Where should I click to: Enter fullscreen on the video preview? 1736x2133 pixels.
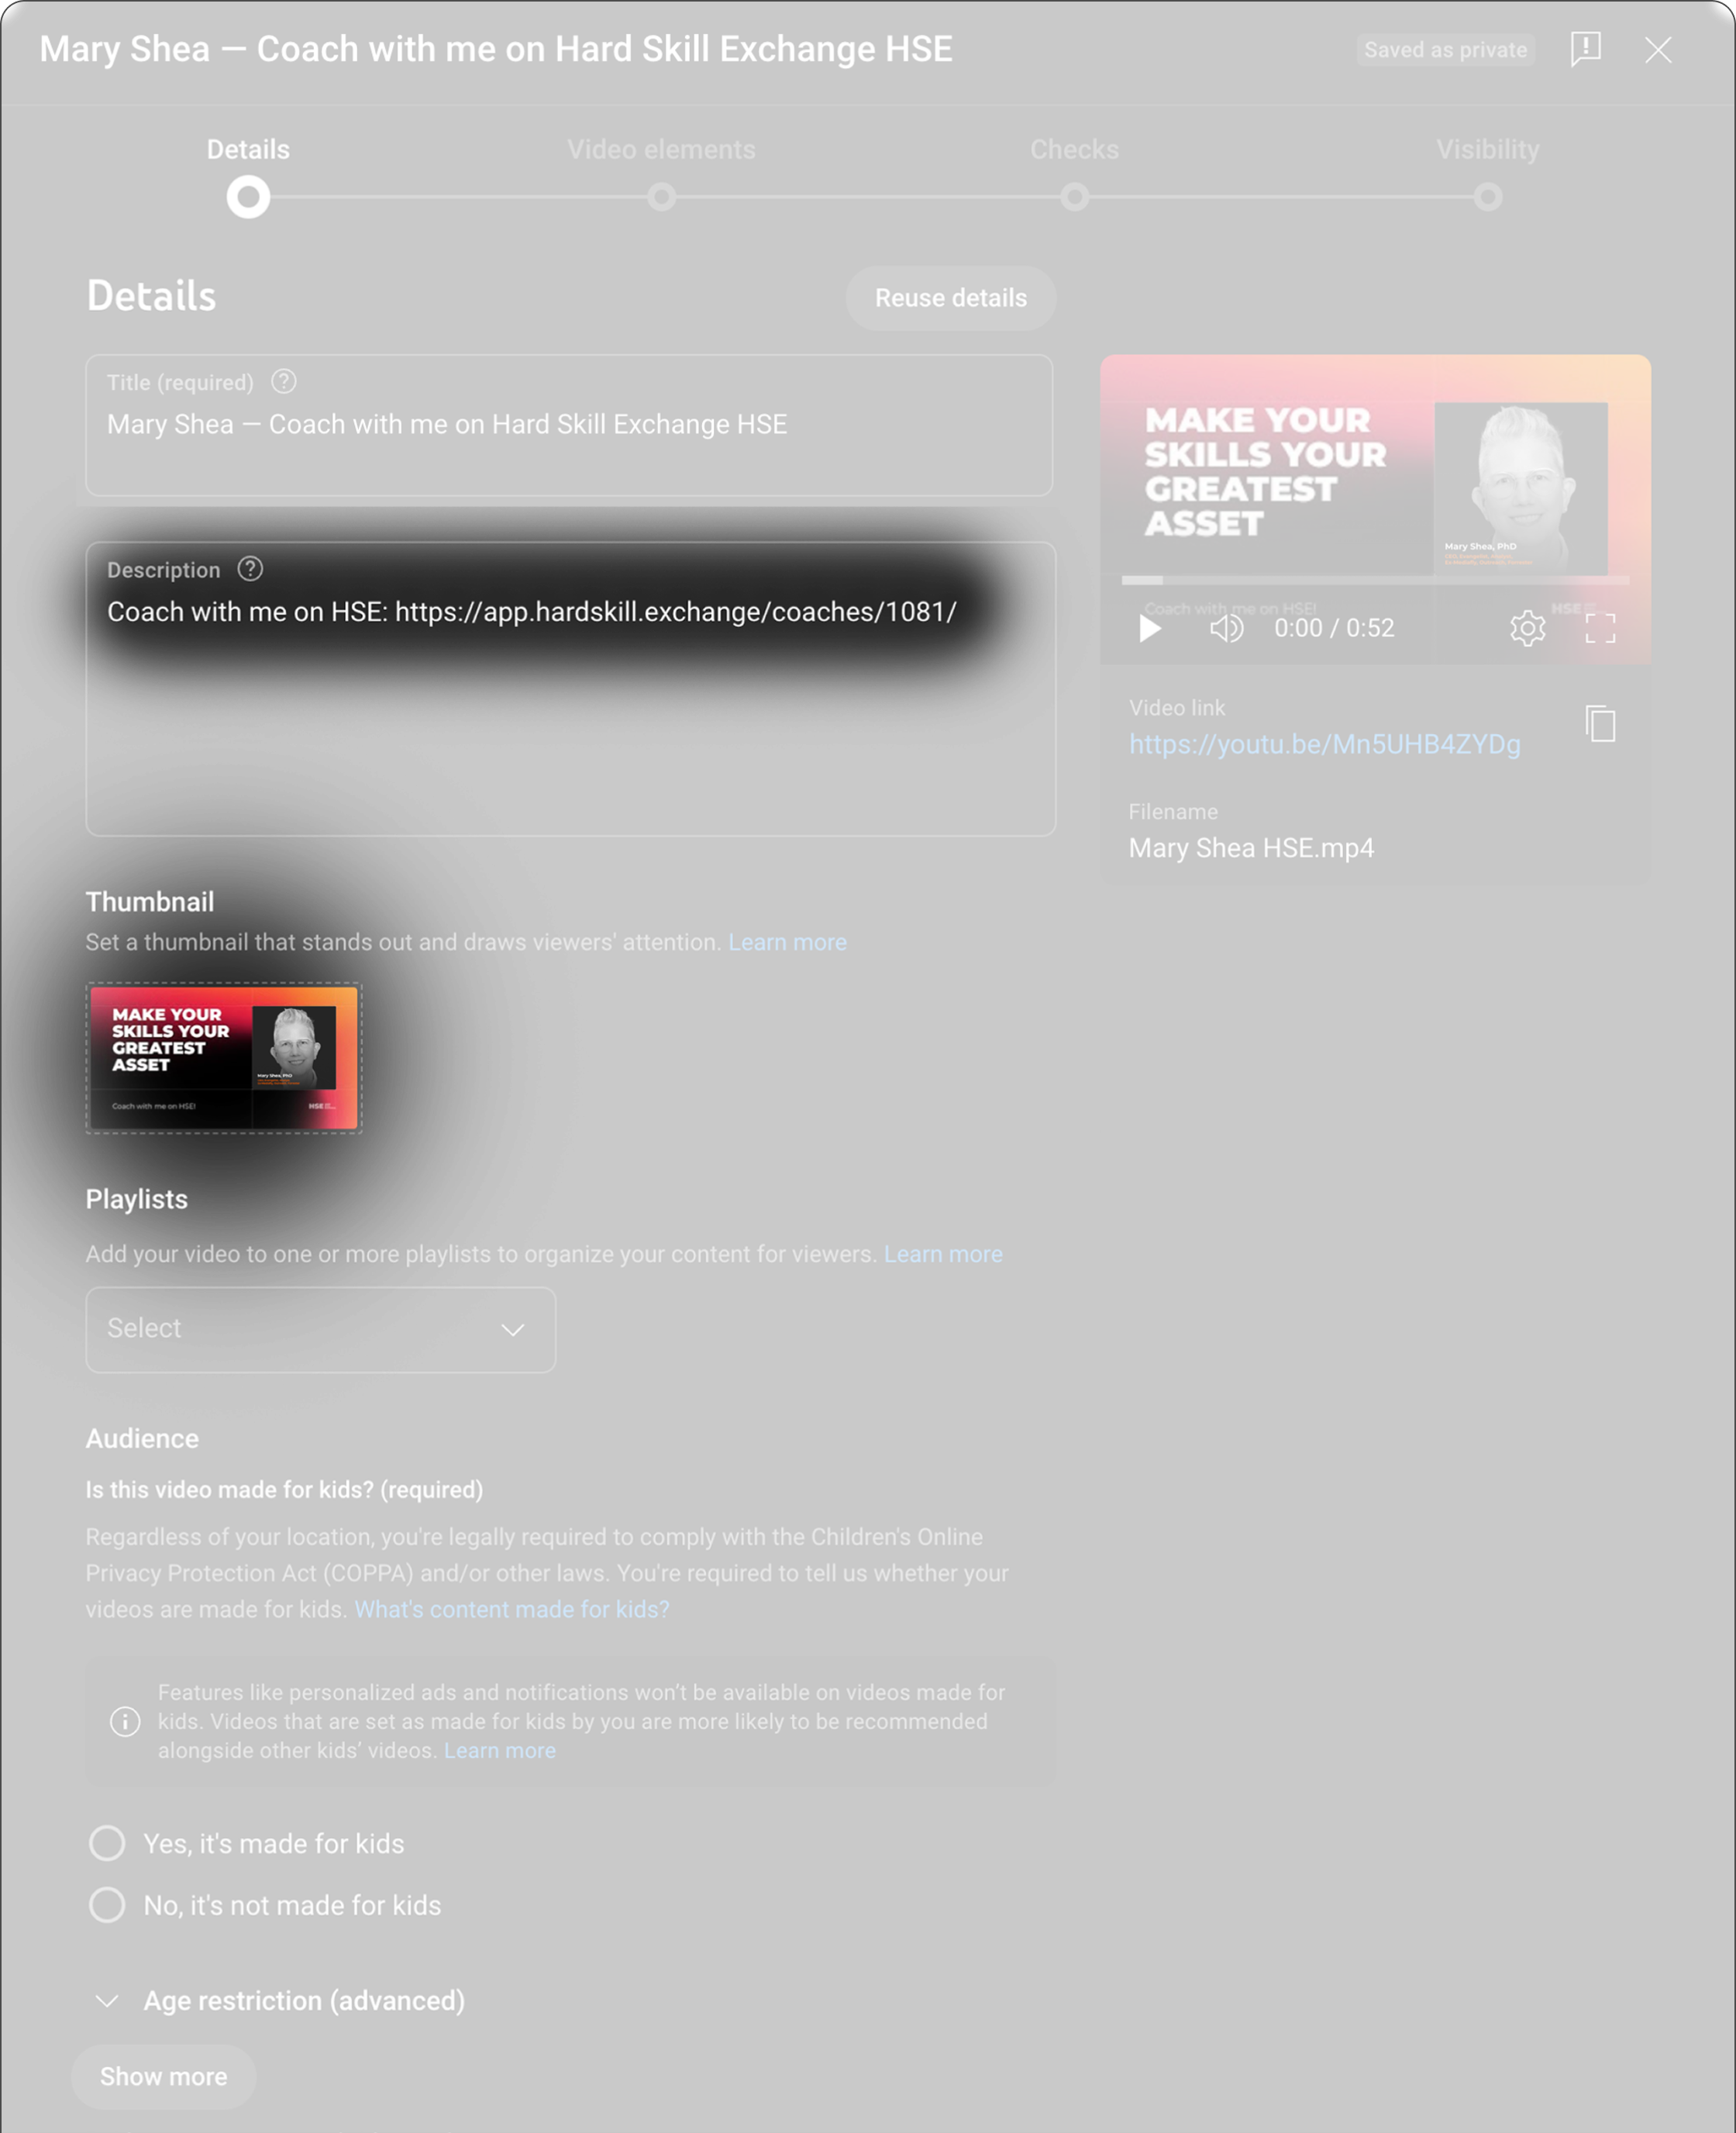(x=1600, y=628)
